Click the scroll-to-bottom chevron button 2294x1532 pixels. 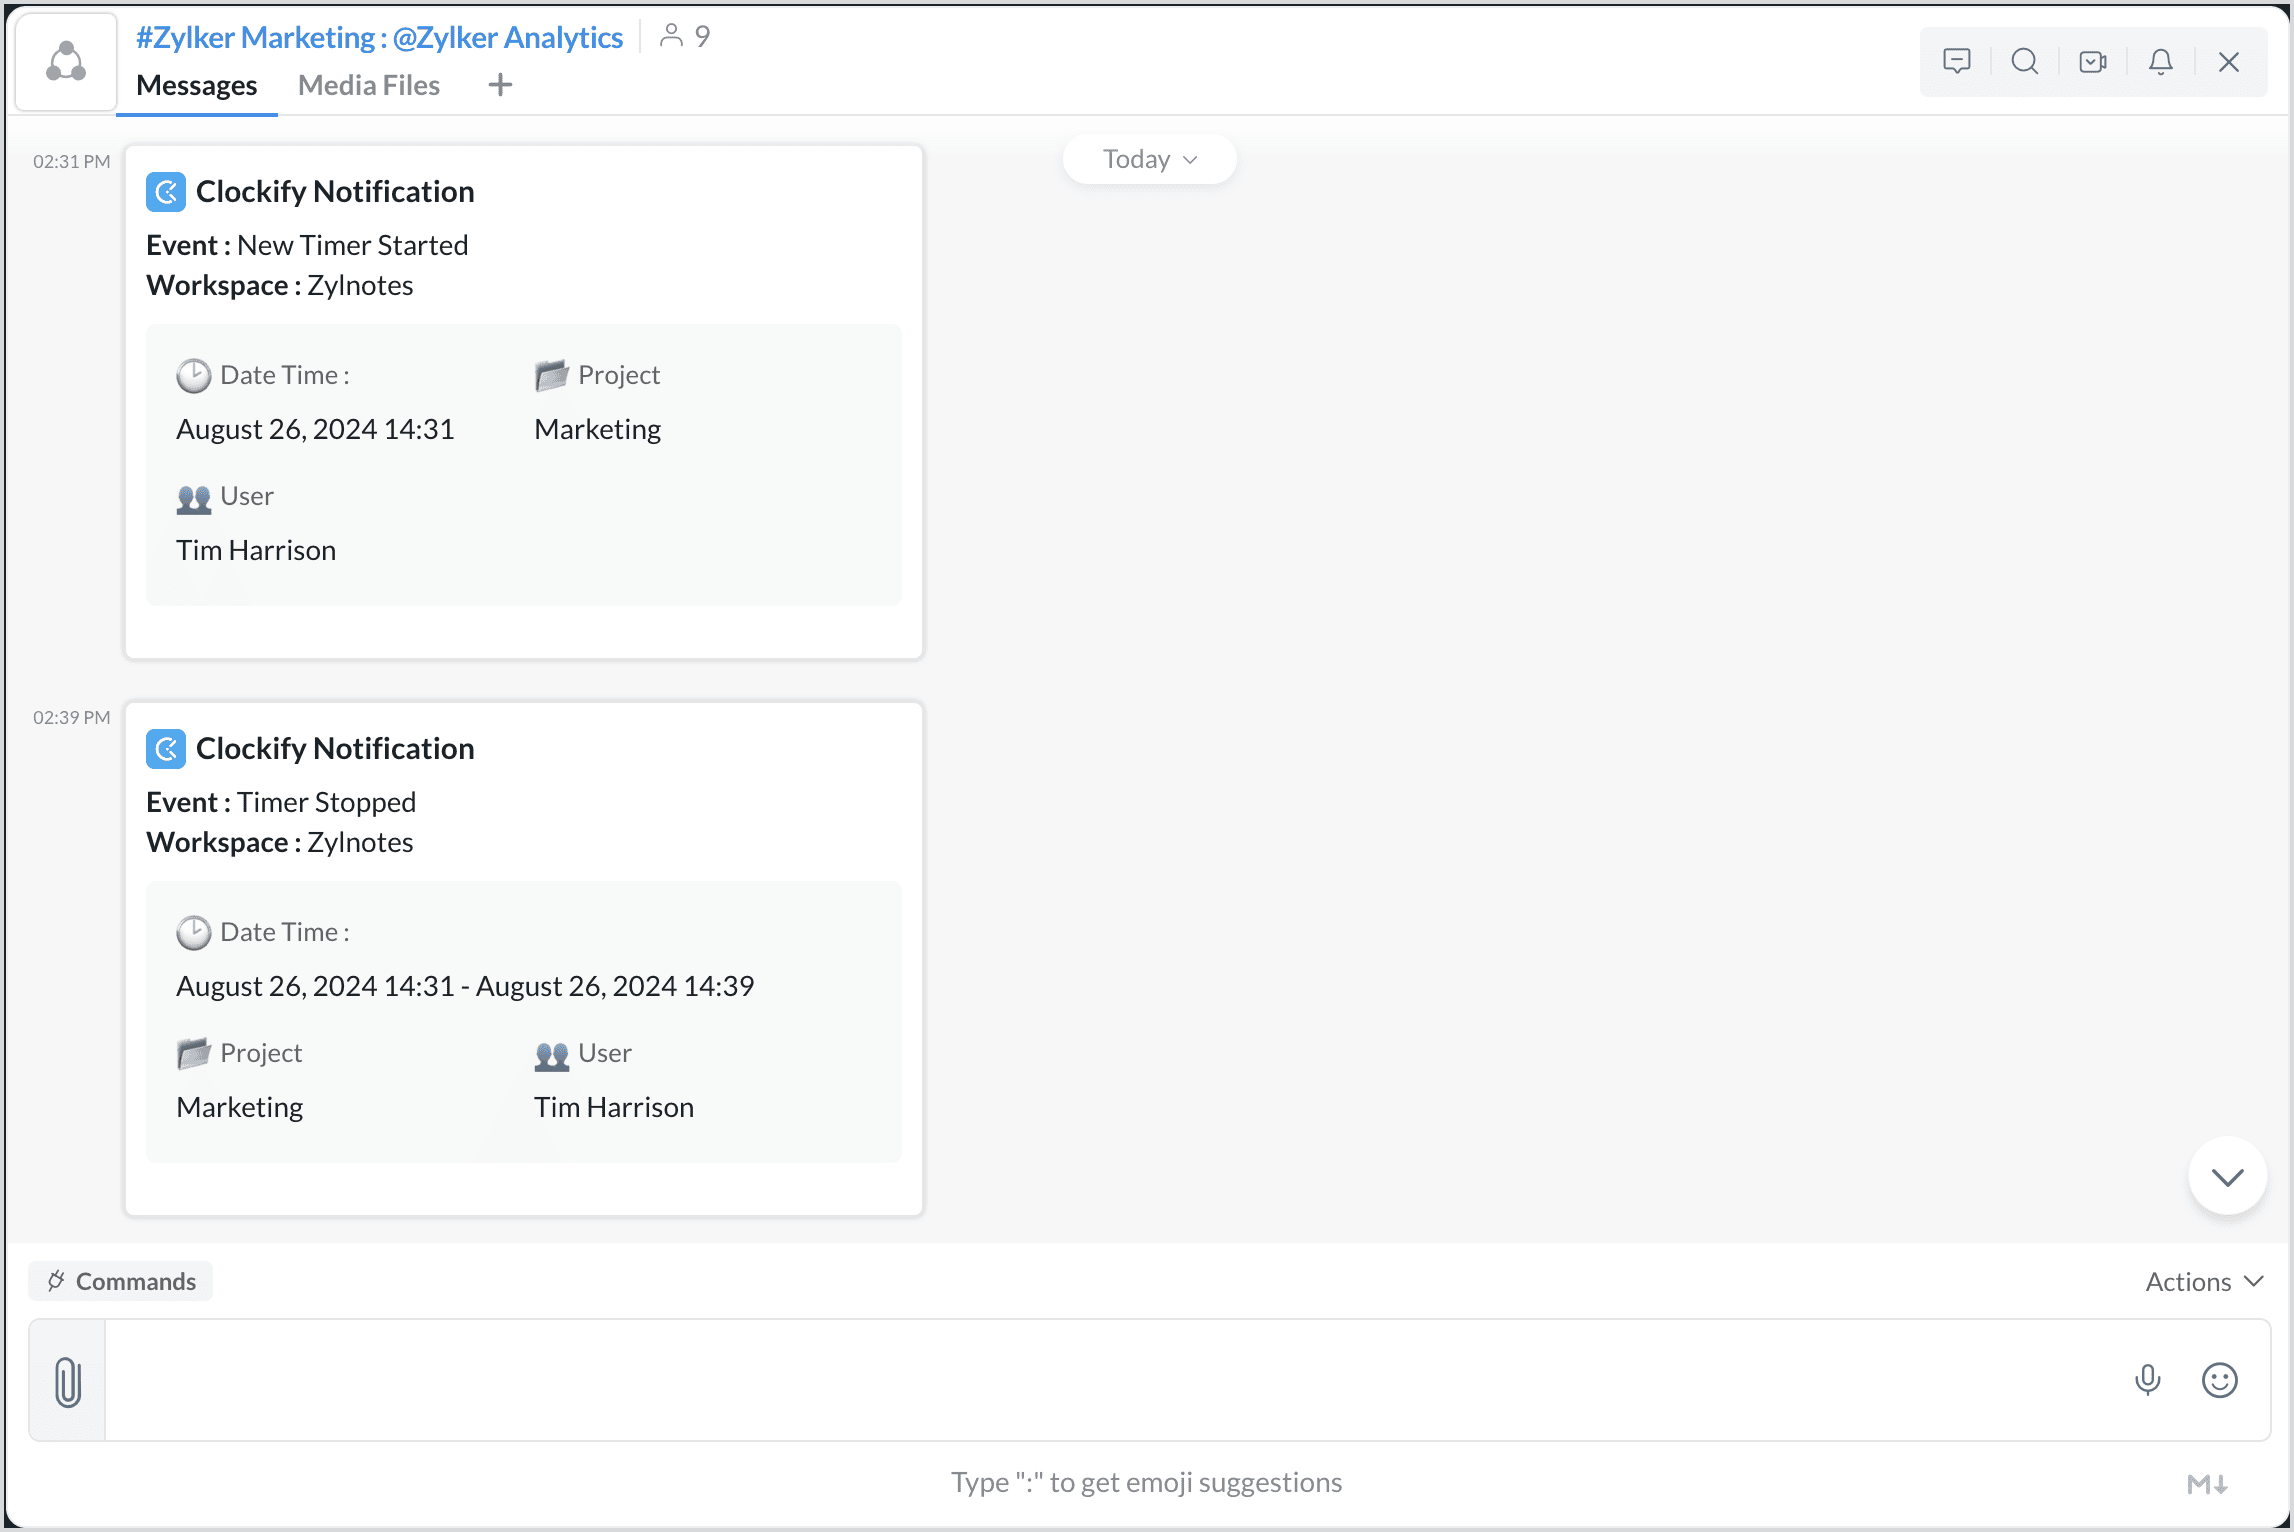[2226, 1177]
